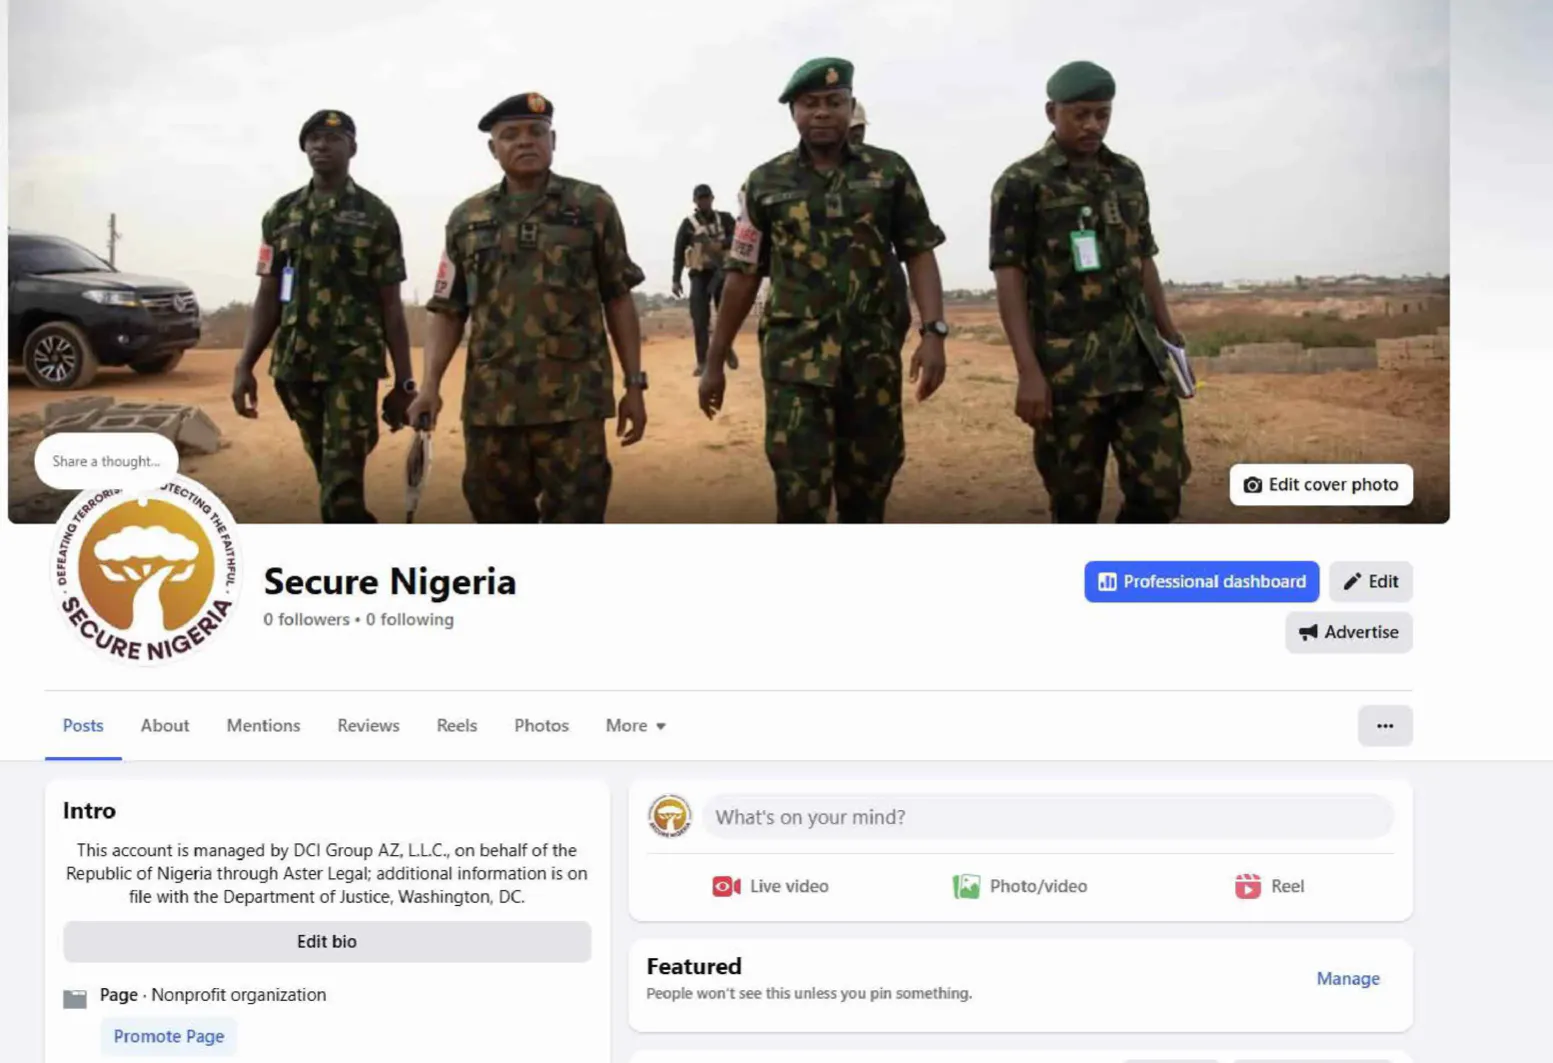Click the Live video camera icon
Screen dimensions: 1553x1063
(726, 886)
